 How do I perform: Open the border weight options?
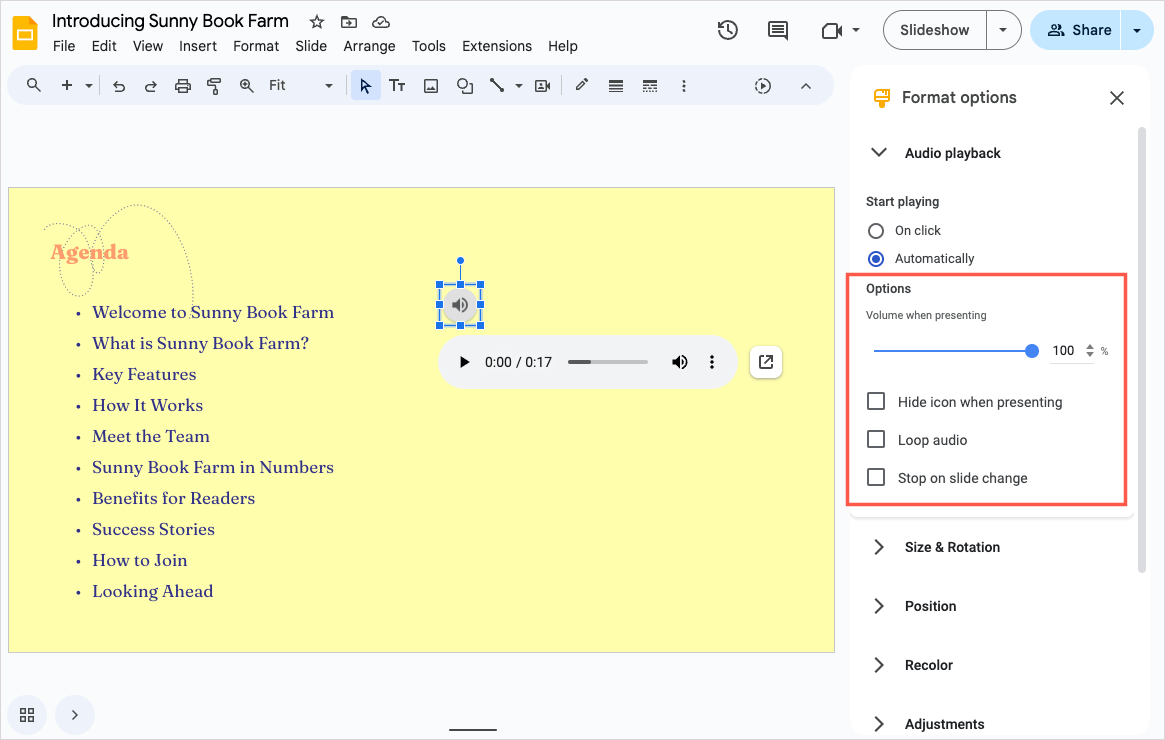(x=616, y=86)
